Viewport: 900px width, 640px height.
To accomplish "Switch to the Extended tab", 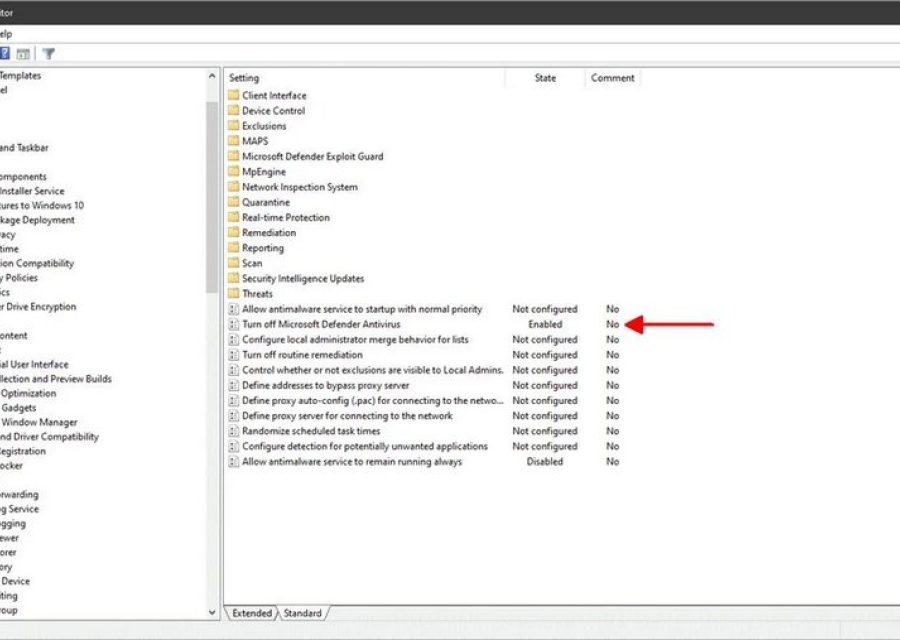I will point(250,613).
